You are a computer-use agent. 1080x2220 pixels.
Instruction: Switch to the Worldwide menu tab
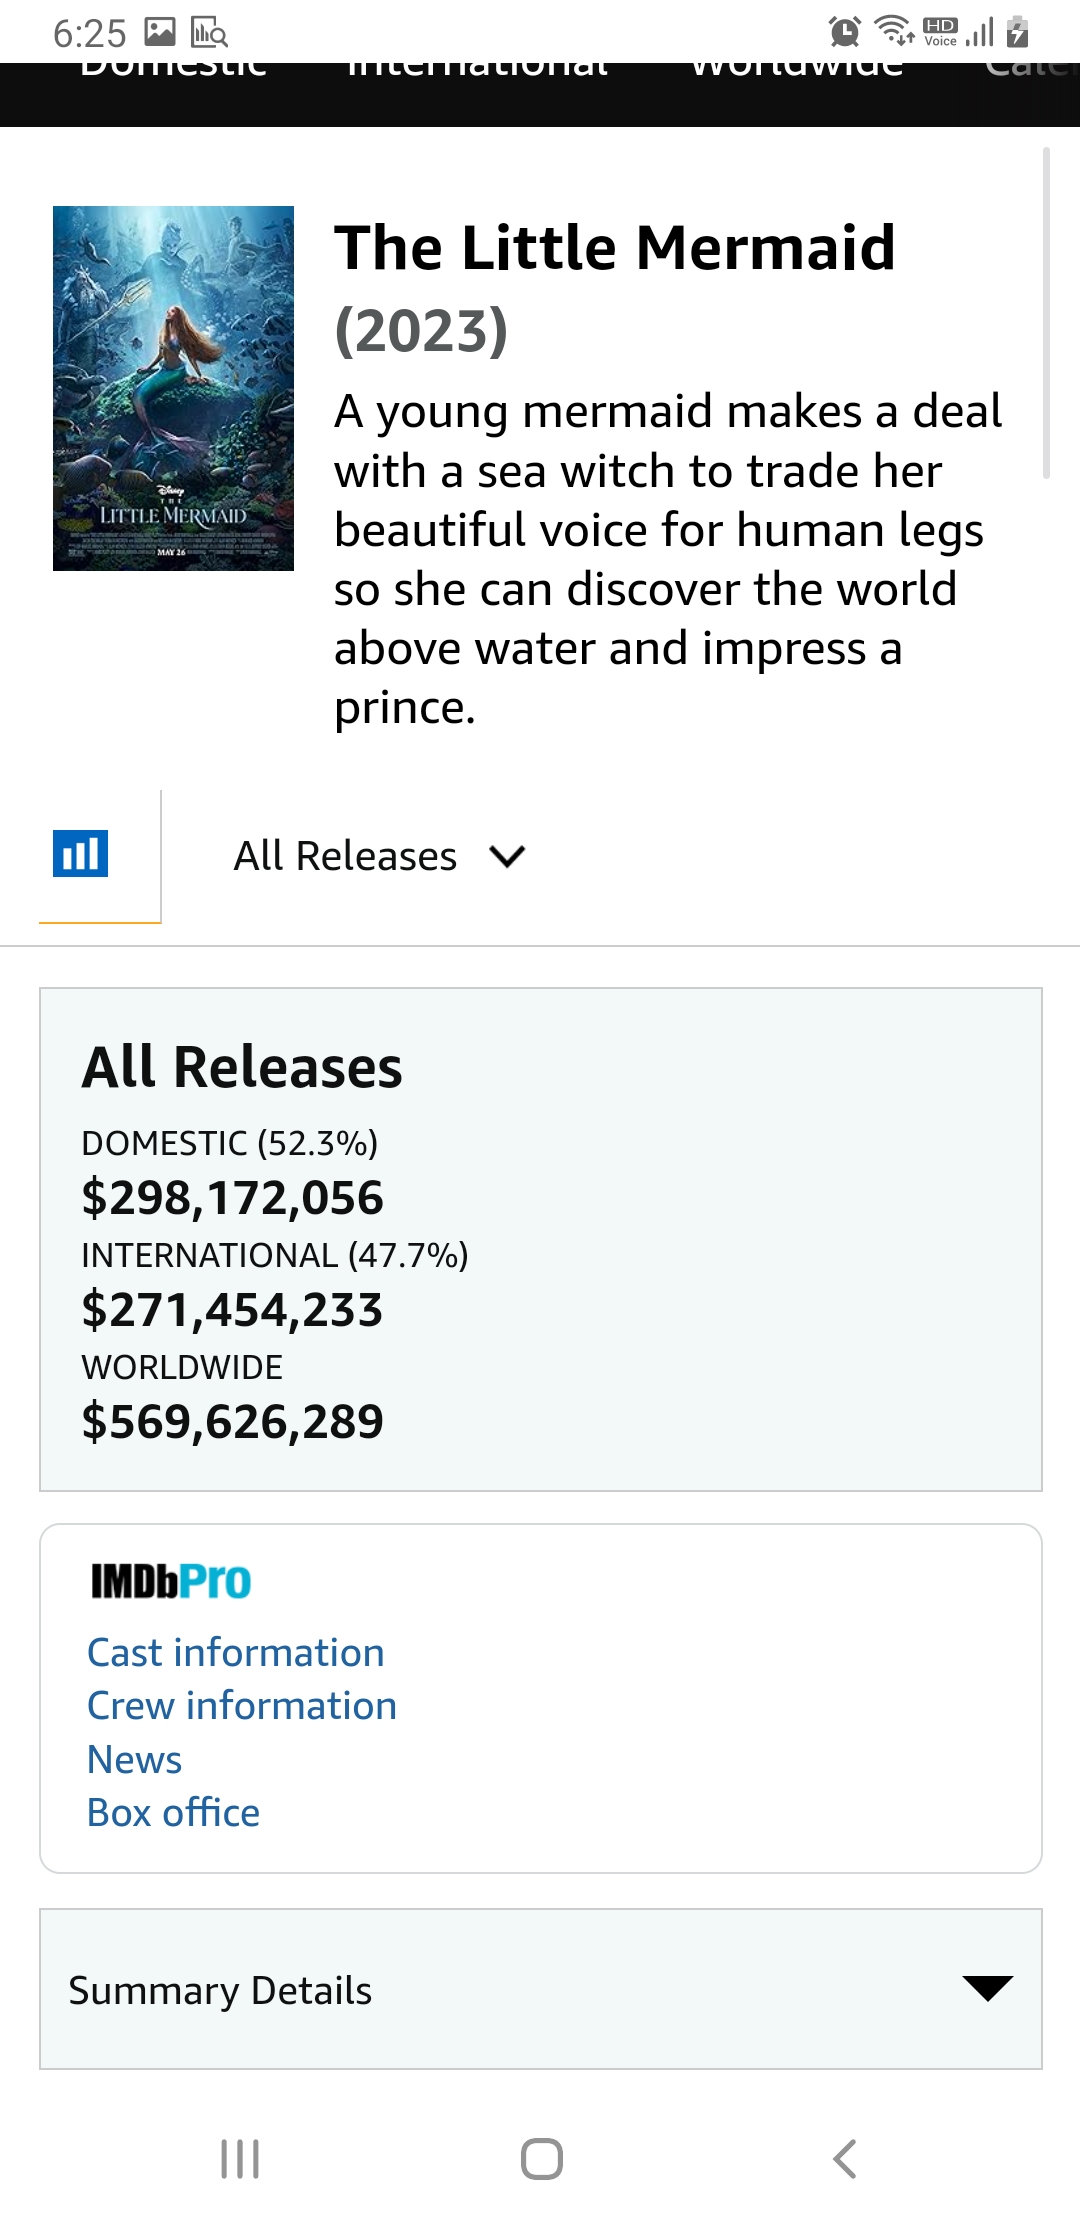[x=797, y=72]
